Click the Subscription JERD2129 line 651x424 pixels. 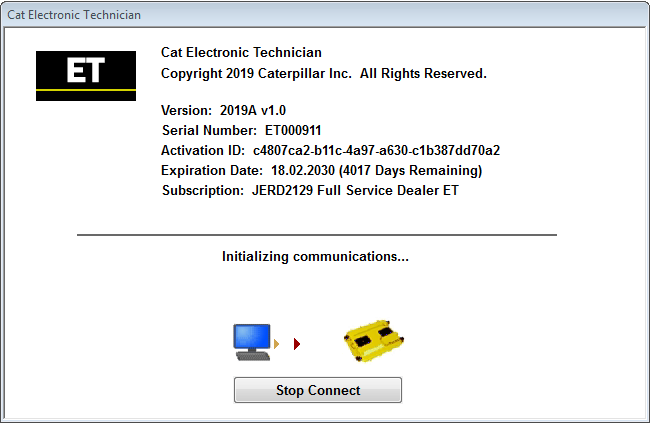(310, 190)
